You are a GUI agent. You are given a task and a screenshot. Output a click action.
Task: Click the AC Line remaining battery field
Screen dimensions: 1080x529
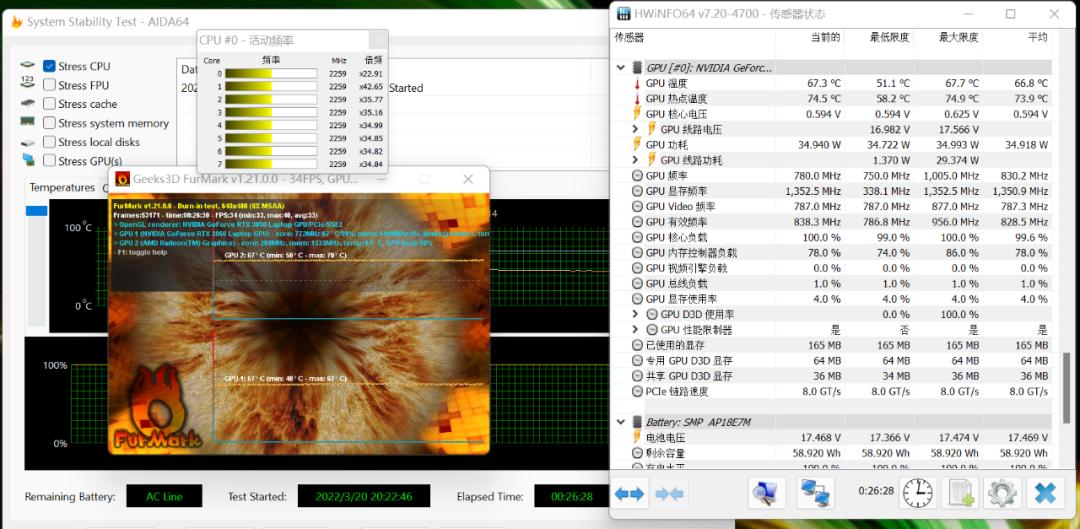tap(164, 496)
